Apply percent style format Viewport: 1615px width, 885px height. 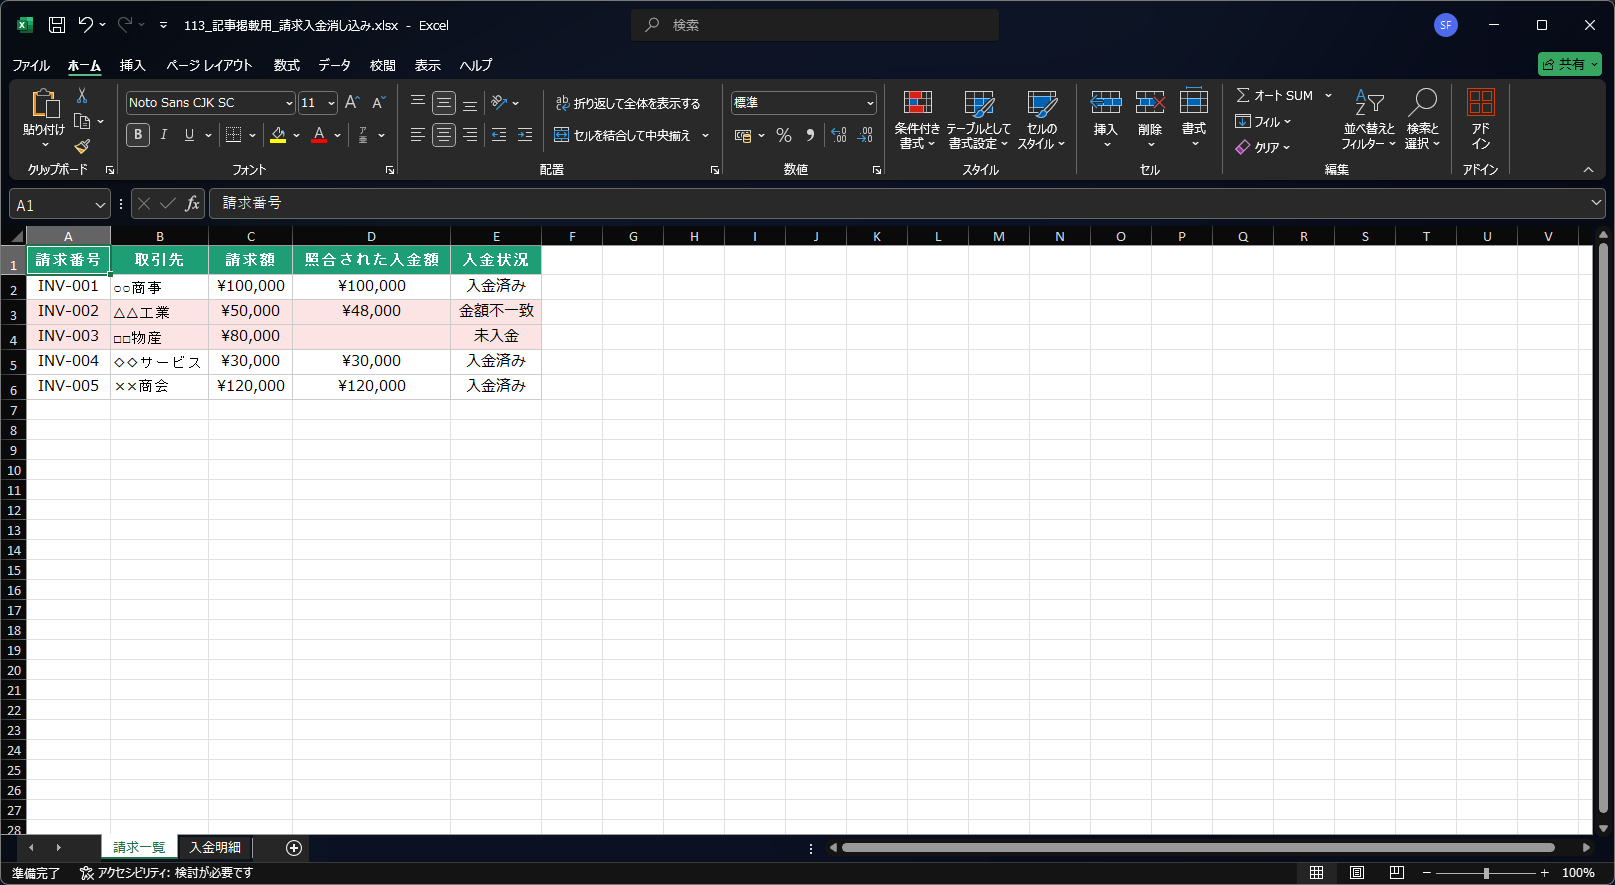click(784, 135)
